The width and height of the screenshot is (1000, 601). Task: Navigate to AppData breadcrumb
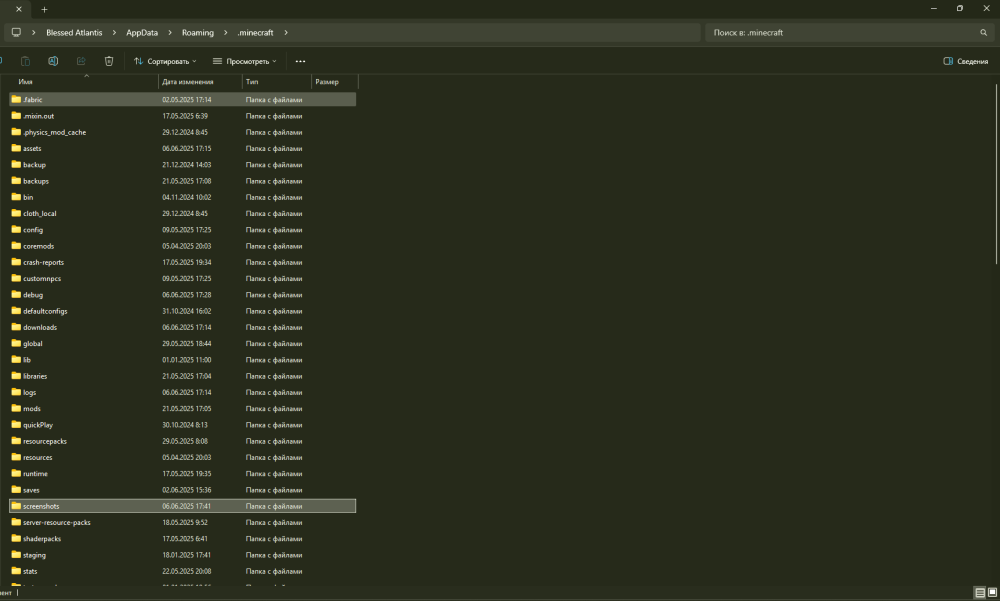coord(142,33)
